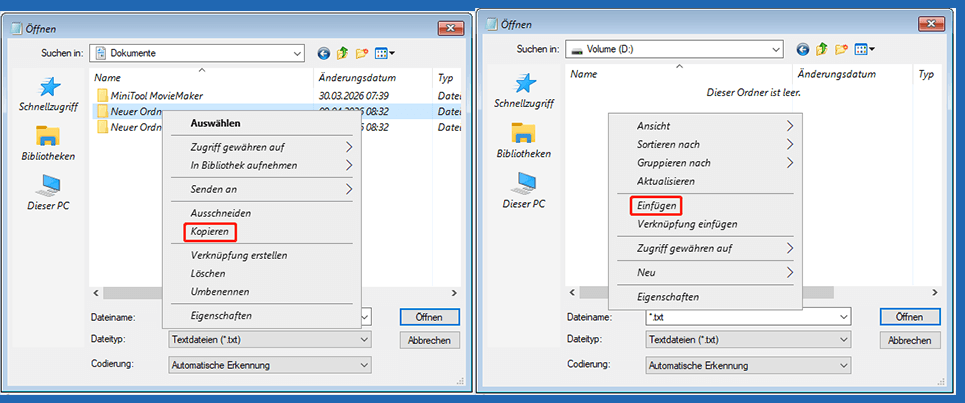Open Senden an submenu
The image size is (965, 403).
262,189
